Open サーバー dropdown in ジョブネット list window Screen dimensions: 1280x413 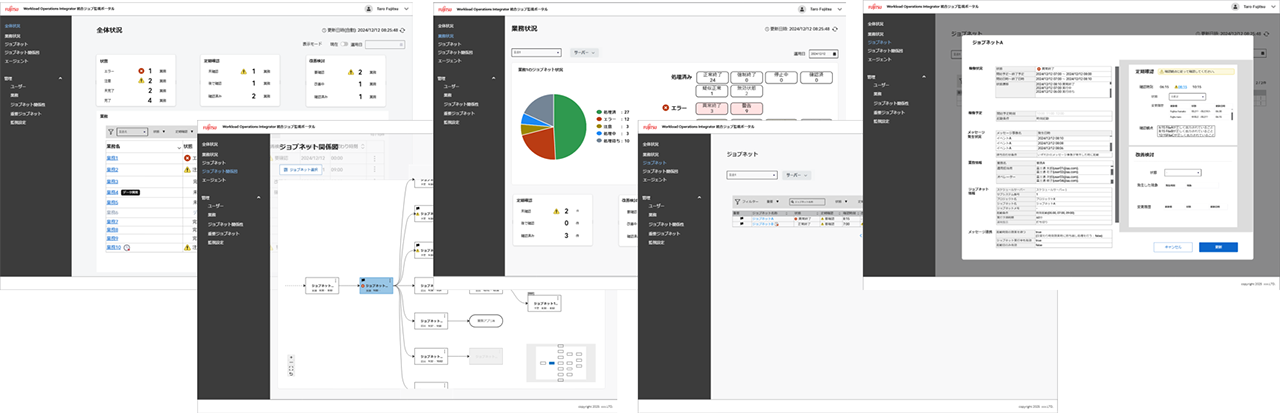point(798,174)
